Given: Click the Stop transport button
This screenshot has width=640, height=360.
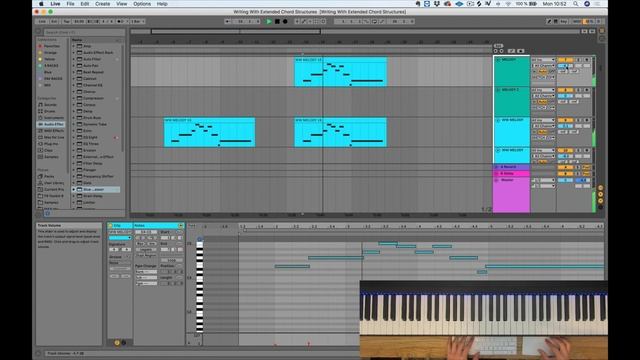Looking at the screenshot, I should (277, 21).
